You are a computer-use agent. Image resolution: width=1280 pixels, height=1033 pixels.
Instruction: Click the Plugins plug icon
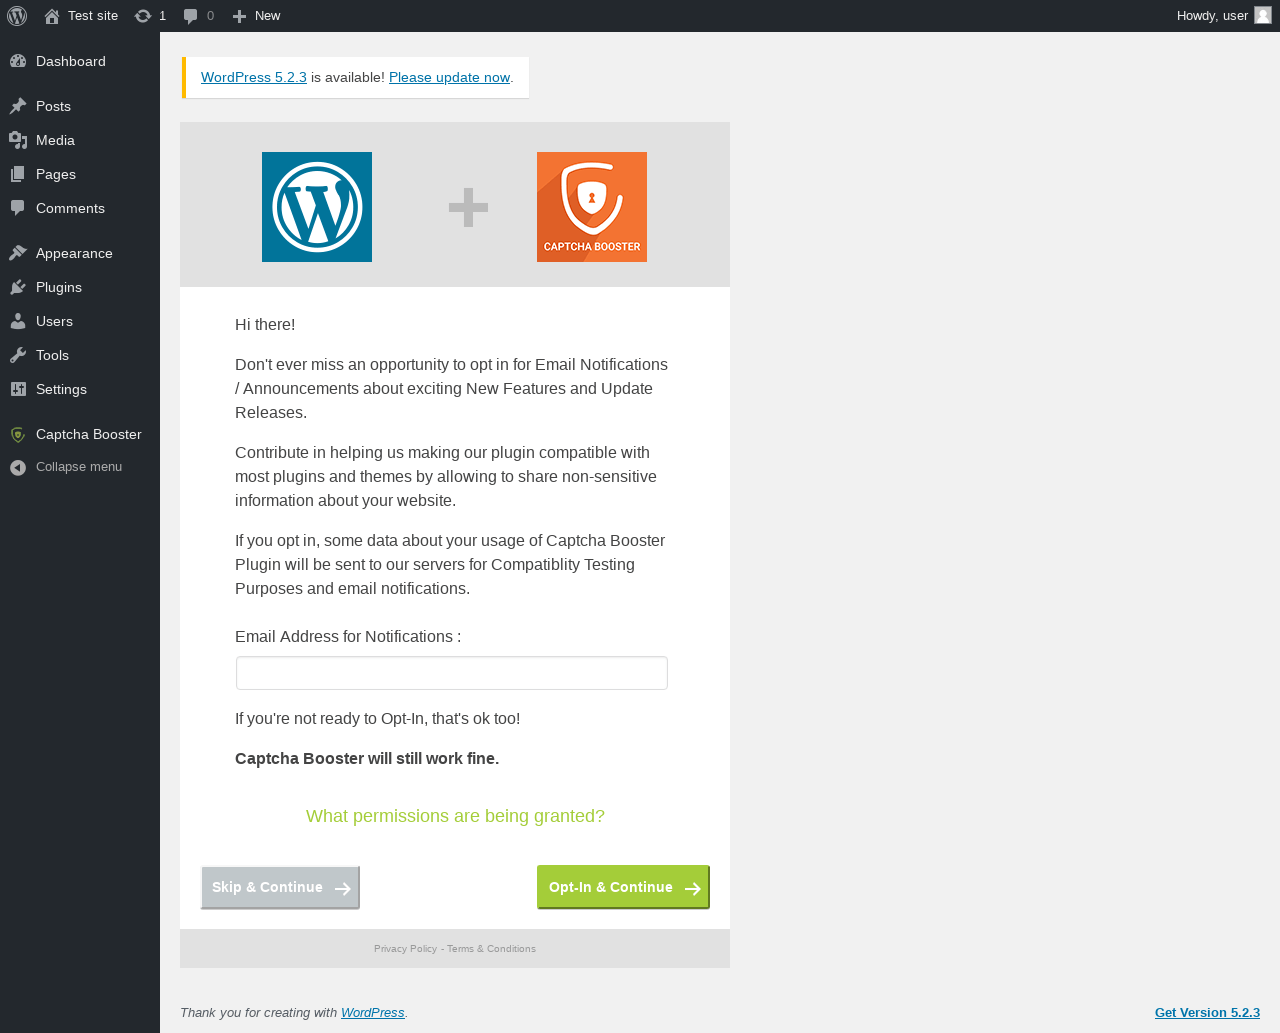click(x=18, y=287)
